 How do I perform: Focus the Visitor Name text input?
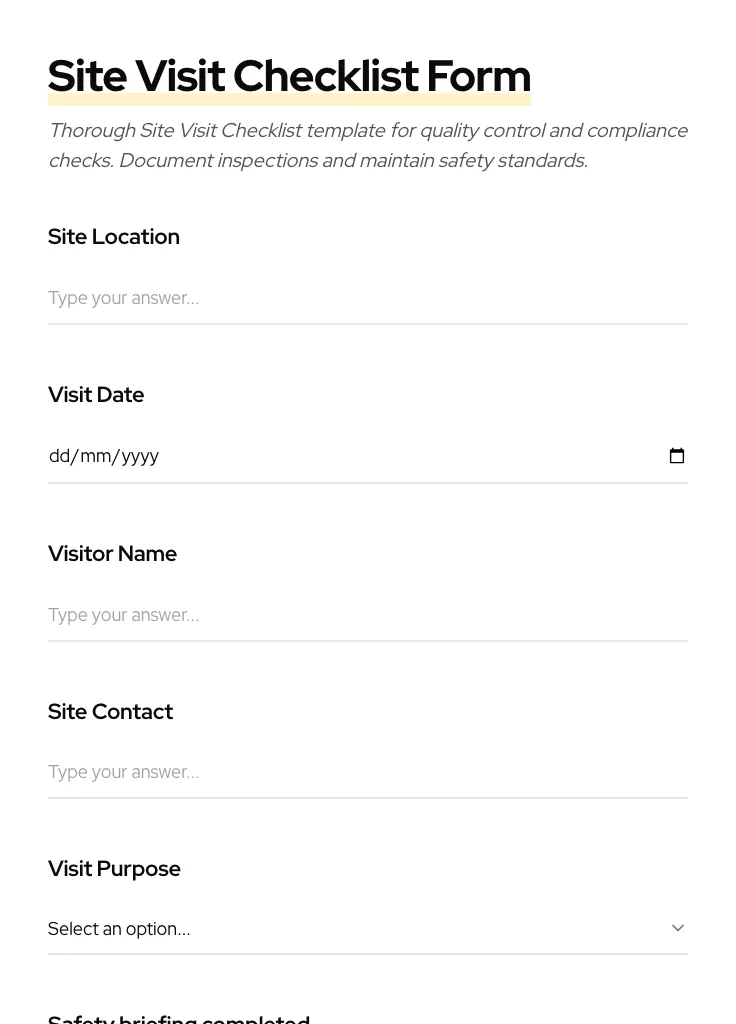click(368, 615)
